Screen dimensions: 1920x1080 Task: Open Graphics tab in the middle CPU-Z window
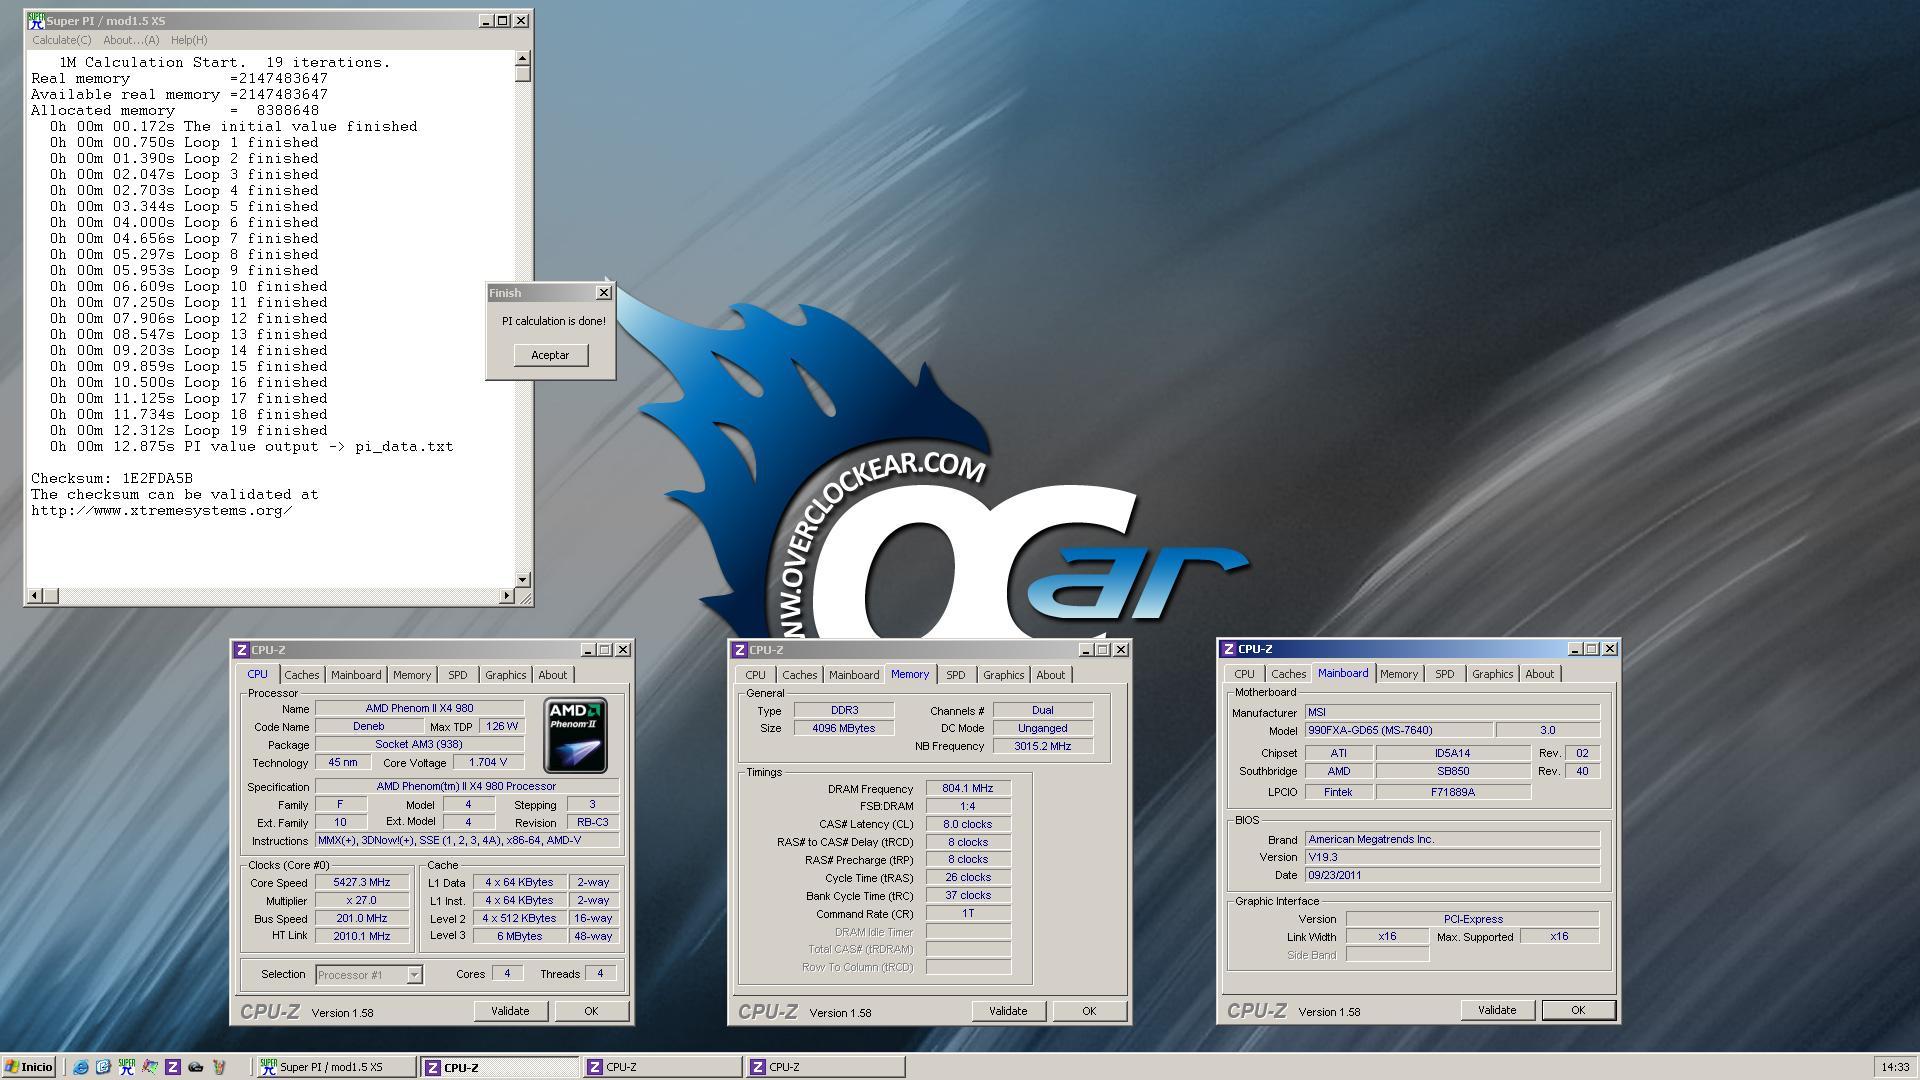pyautogui.click(x=1003, y=675)
